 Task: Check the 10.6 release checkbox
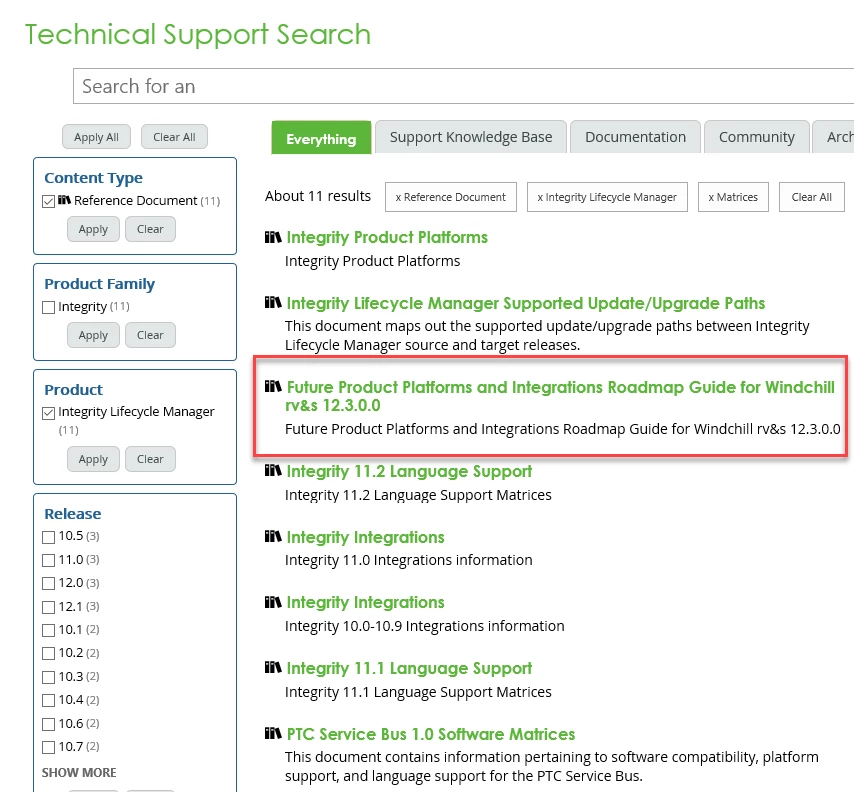click(48, 724)
